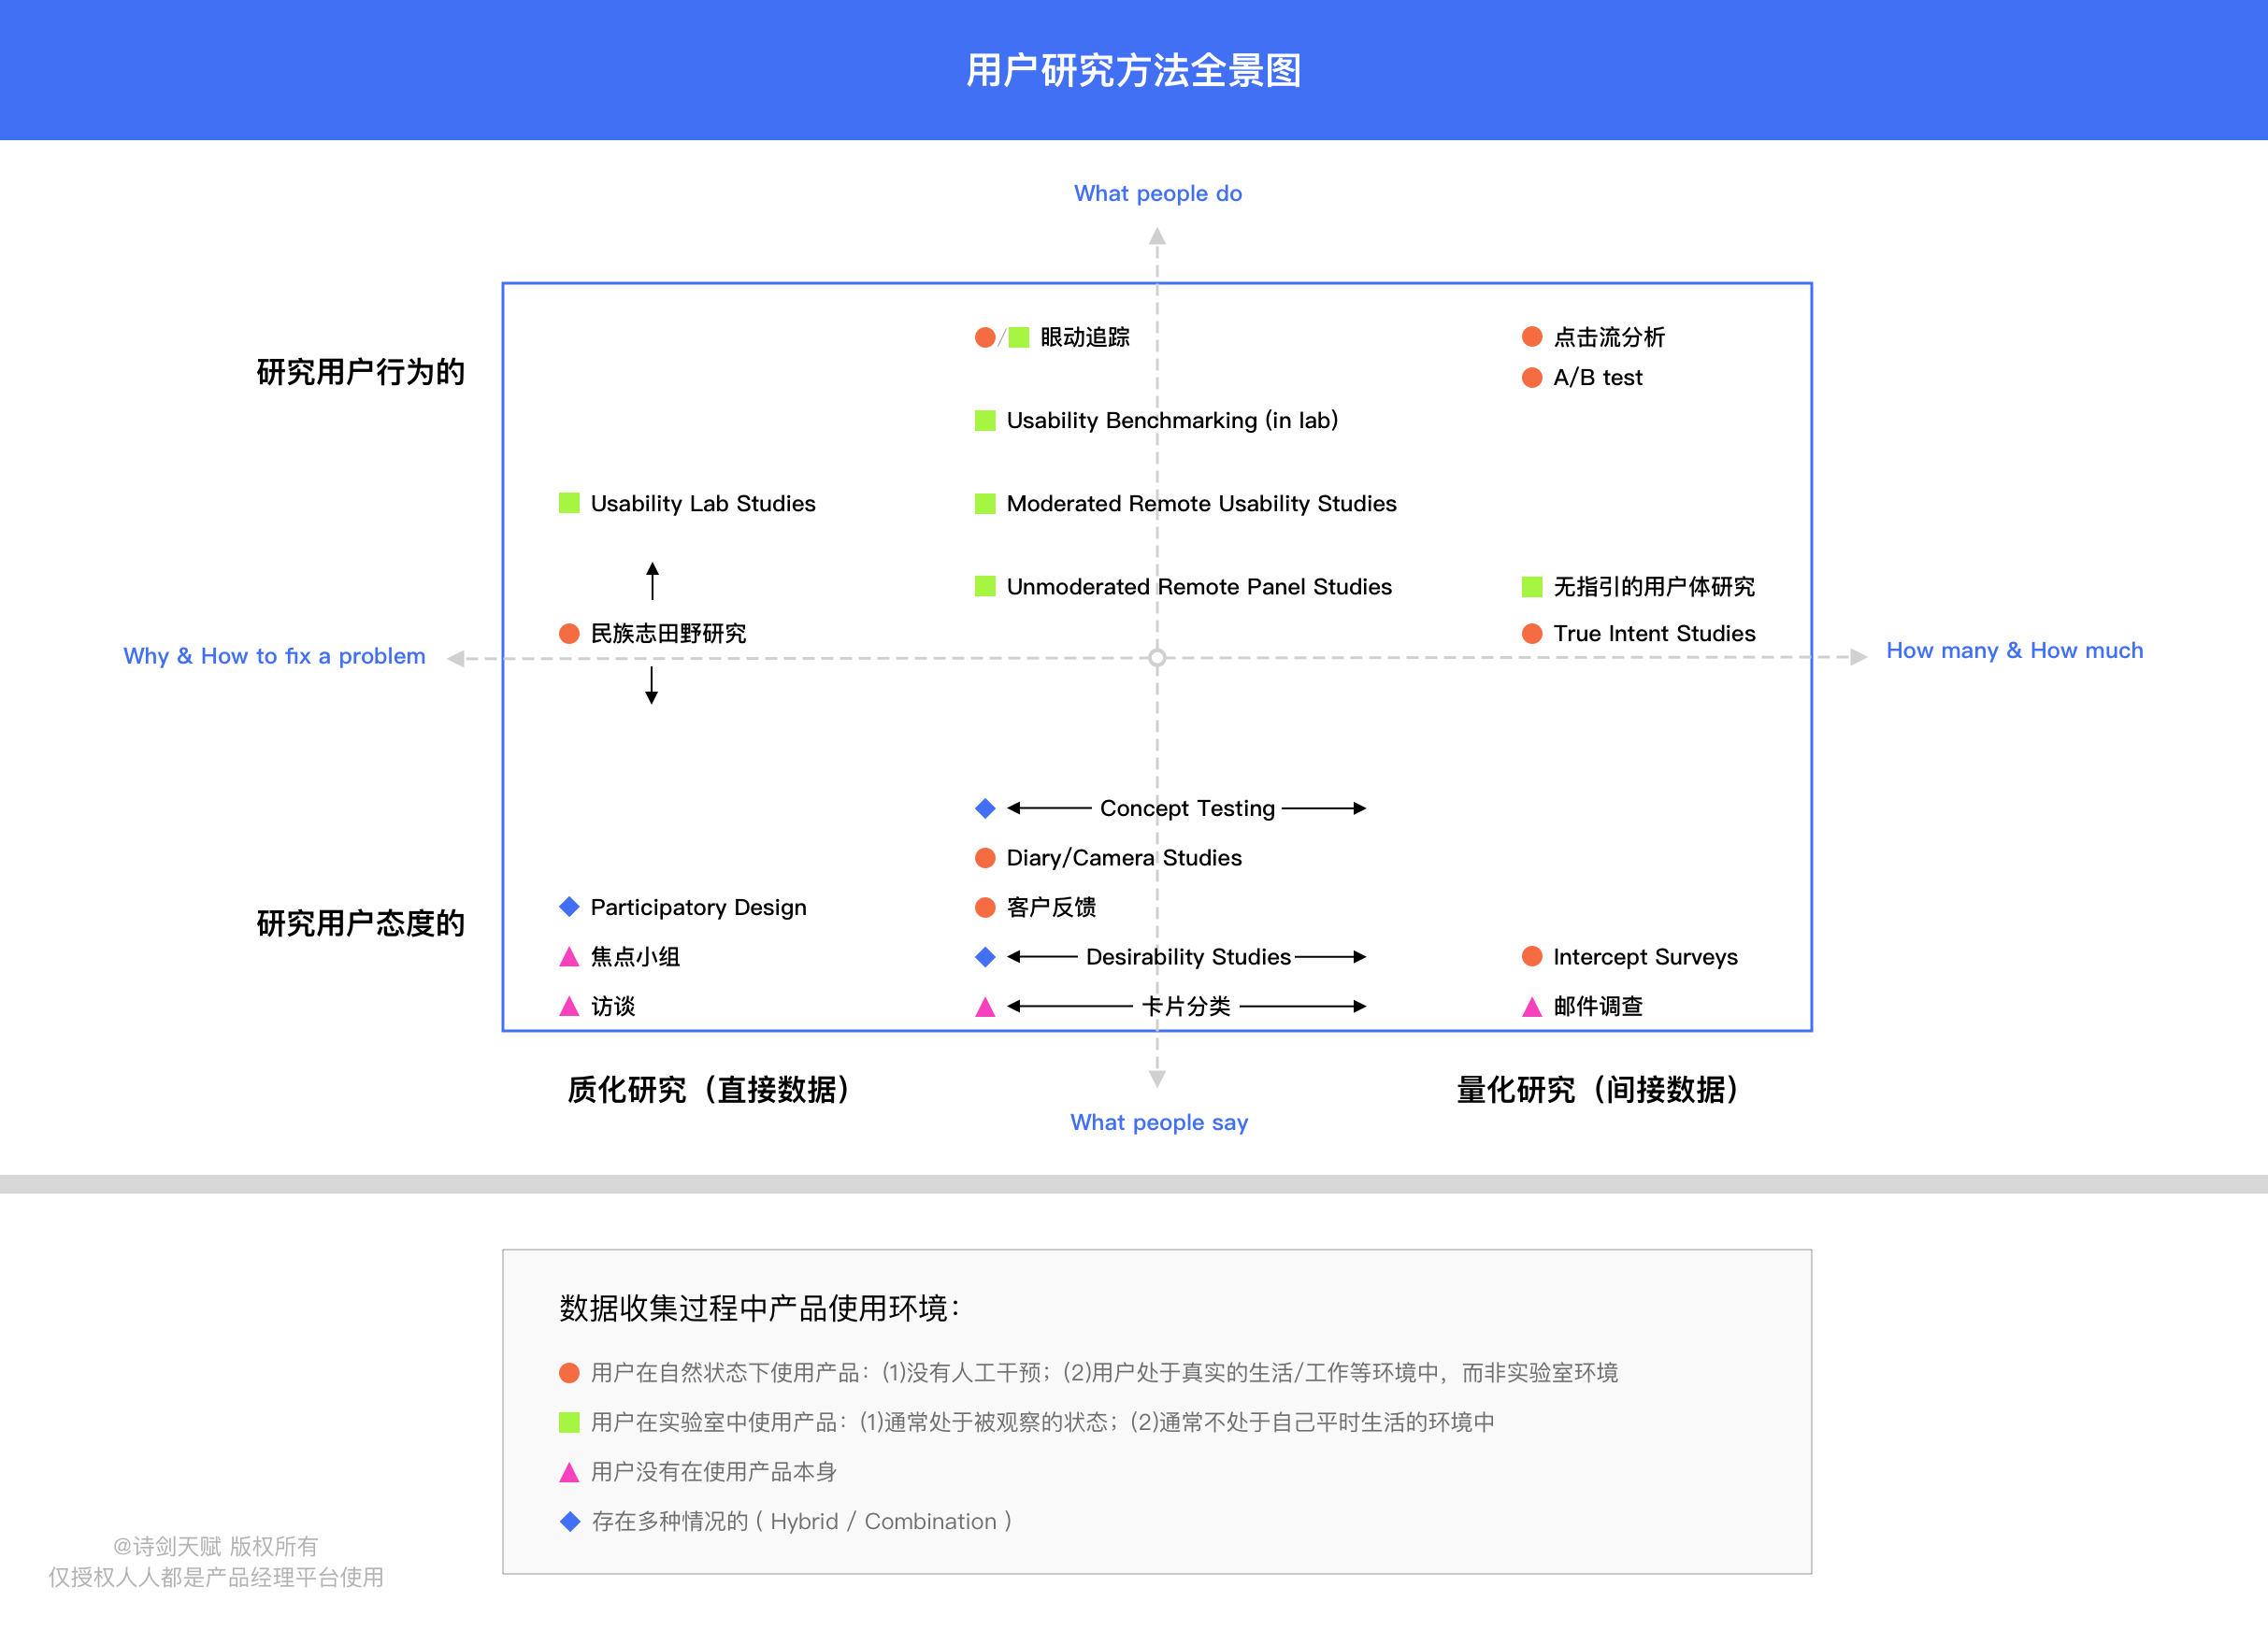
Task: Click the circle at the axes' center intersection
Action: click(1157, 658)
